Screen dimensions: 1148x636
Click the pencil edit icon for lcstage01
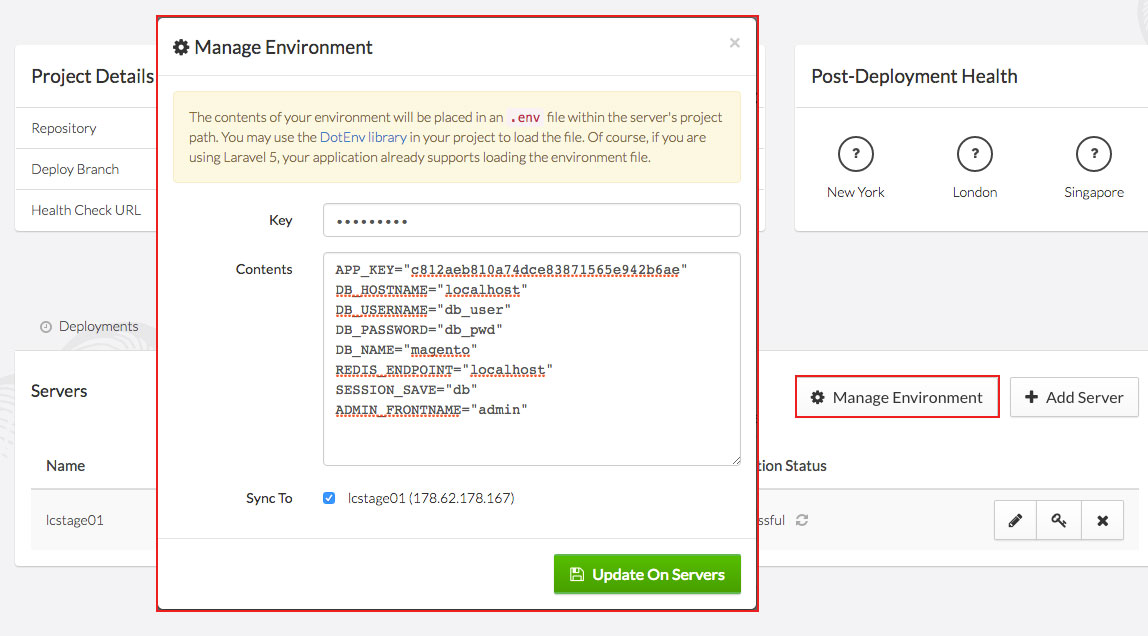(1015, 521)
